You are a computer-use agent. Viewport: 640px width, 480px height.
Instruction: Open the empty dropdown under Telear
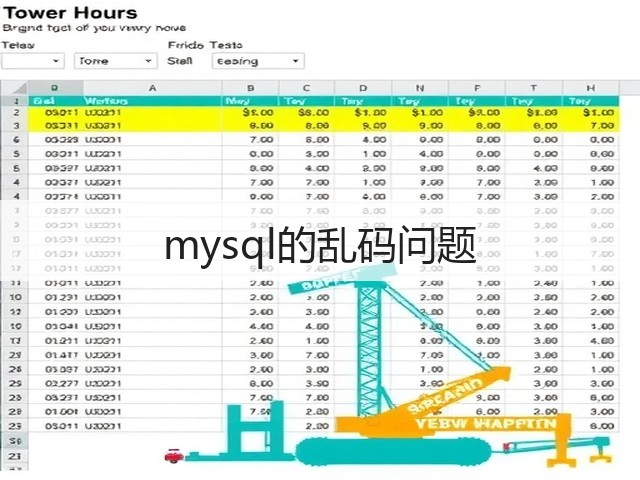pos(33,61)
